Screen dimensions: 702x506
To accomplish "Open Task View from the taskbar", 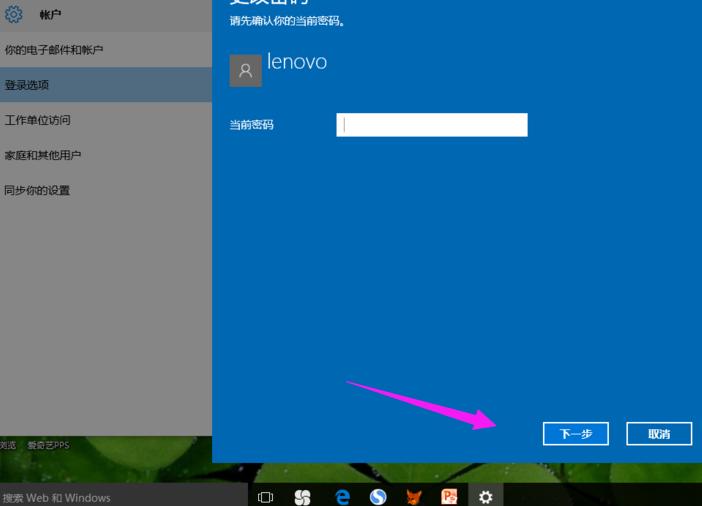I will tap(265, 496).
